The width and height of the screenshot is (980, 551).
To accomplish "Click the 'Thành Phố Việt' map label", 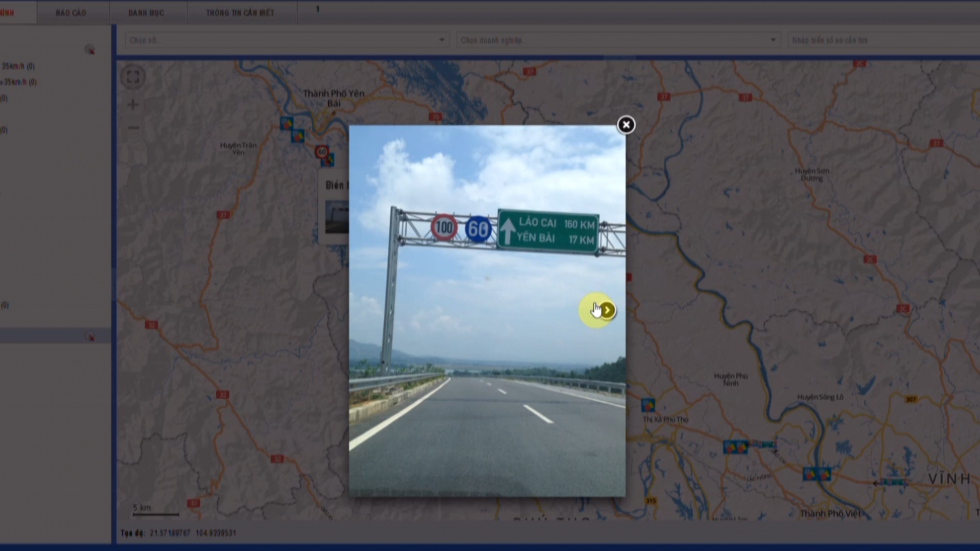I will 830,514.
